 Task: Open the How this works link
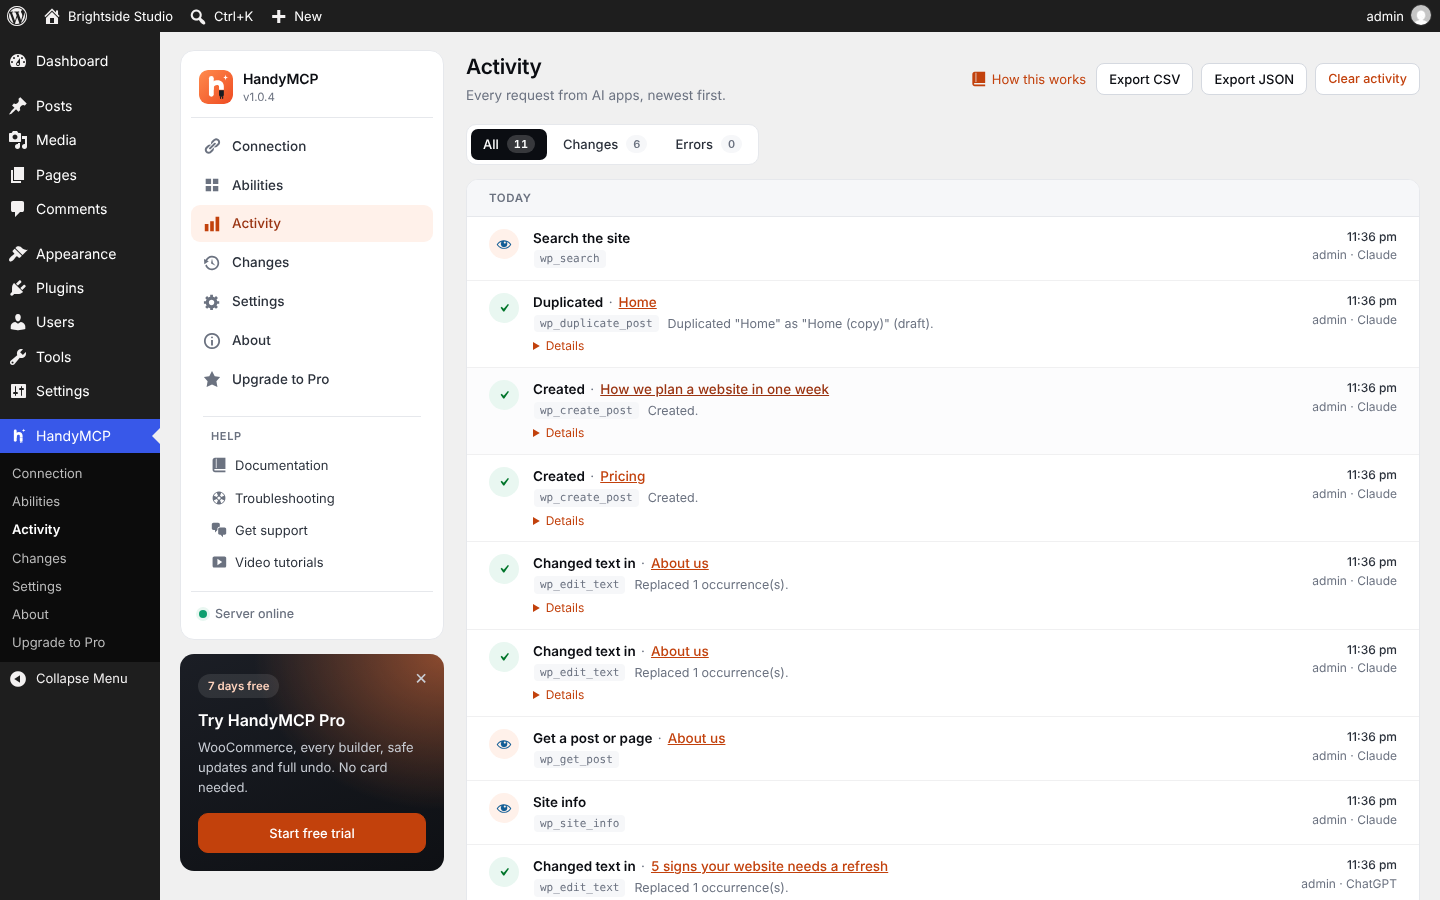[1029, 79]
